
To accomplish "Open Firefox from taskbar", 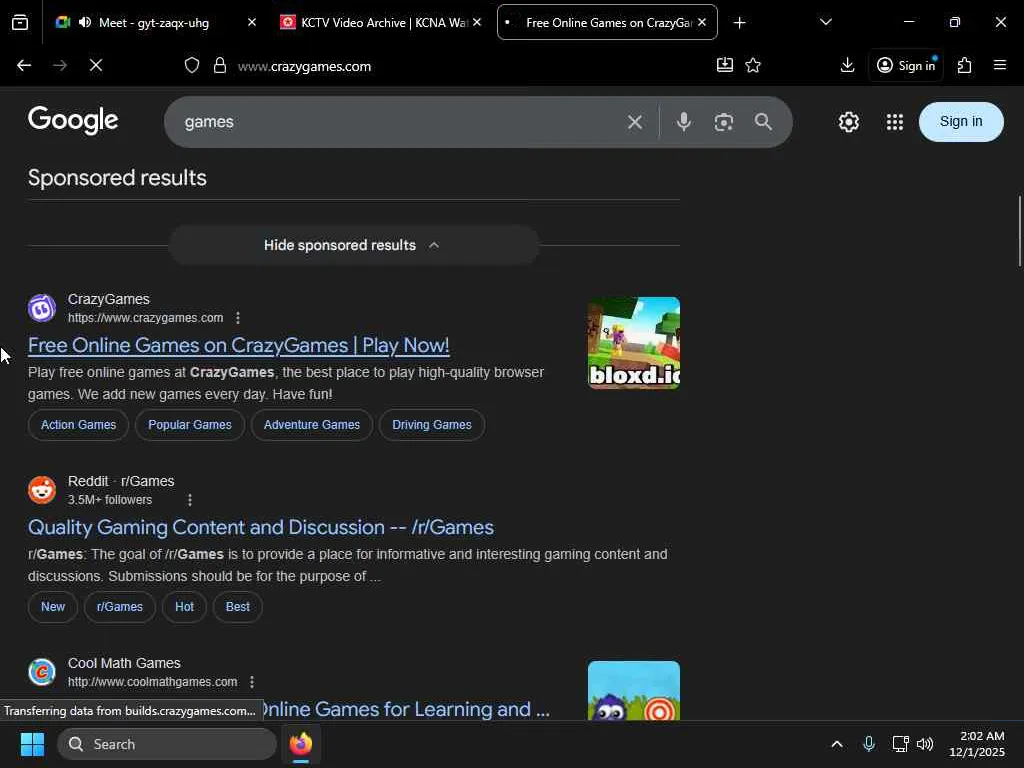I will tap(300, 744).
